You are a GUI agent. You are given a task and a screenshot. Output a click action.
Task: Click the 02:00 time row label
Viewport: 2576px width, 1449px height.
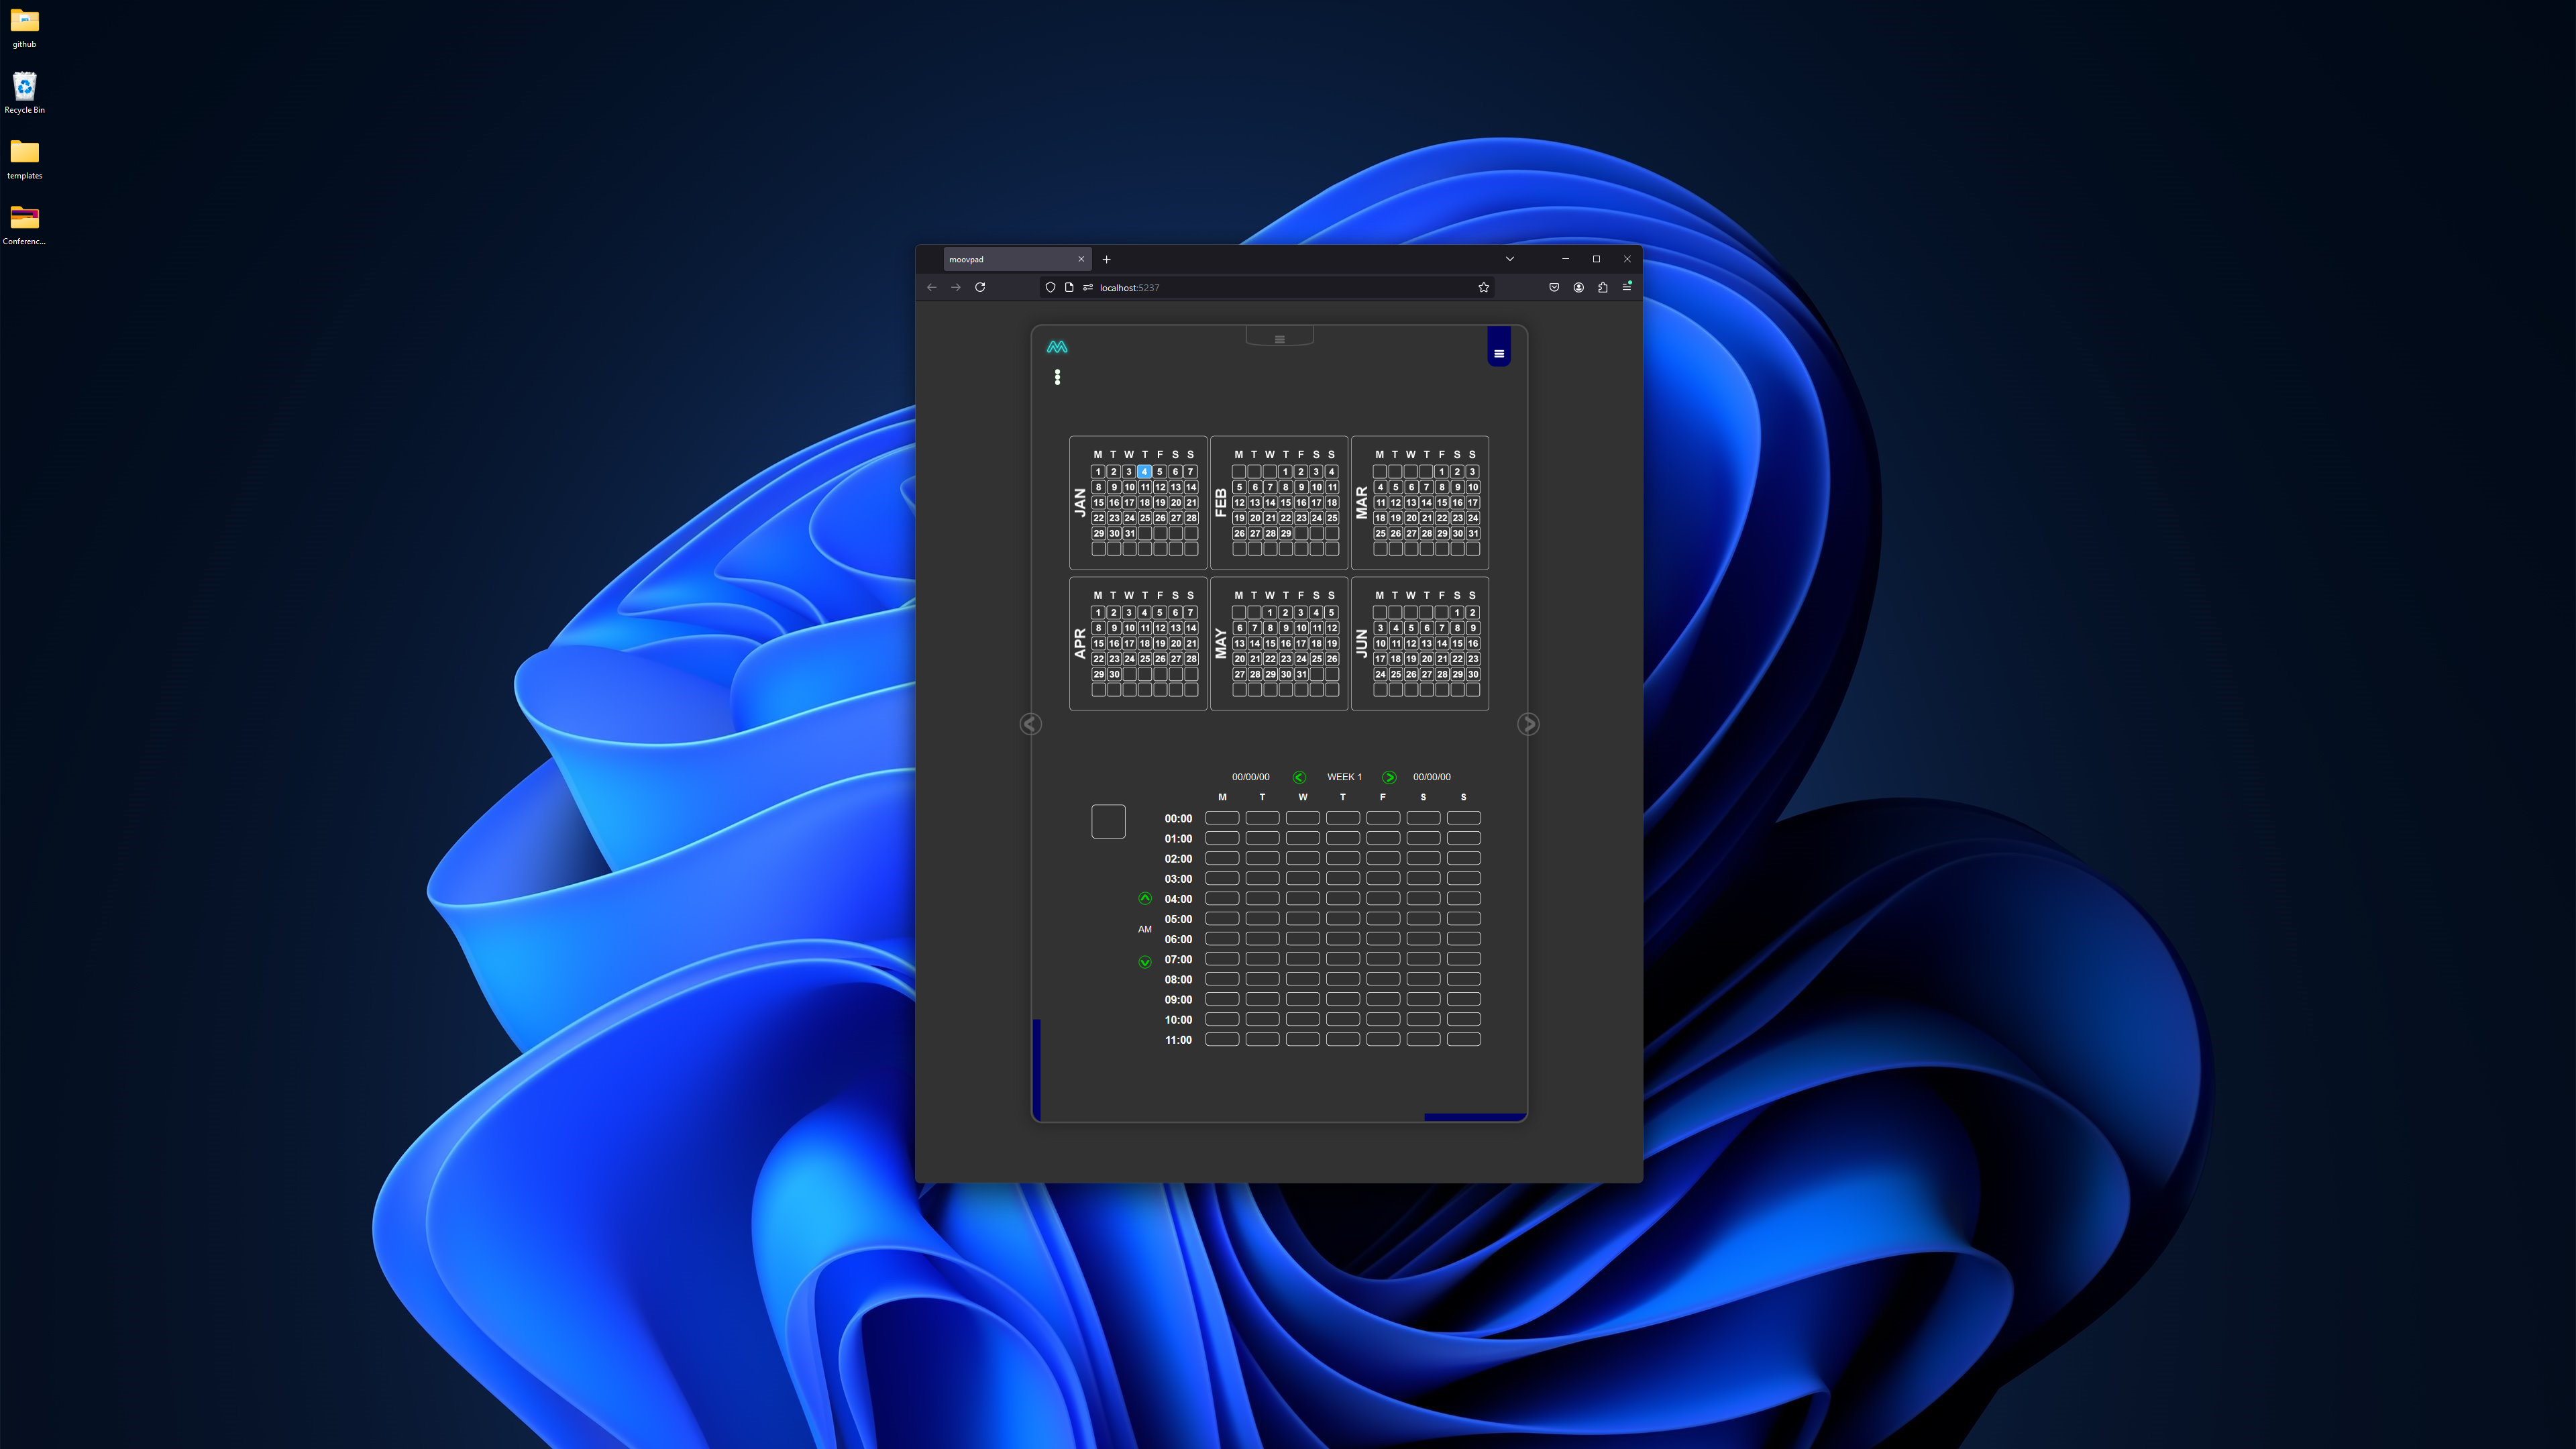1178,858
